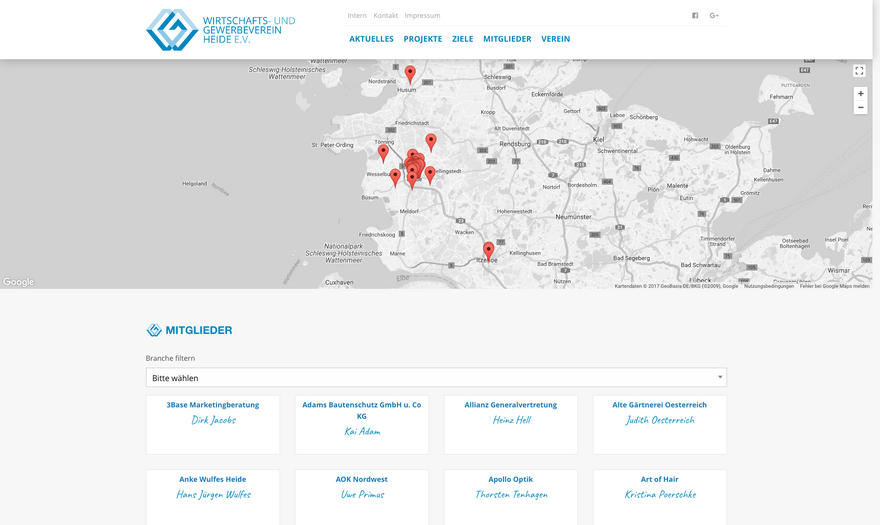
Task: Open the Impressum link
Action: coord(422,16)
